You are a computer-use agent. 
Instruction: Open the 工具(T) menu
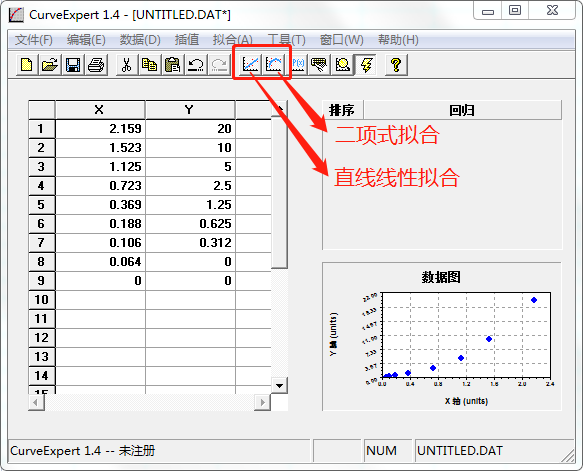pyautogui.click(x=286, y=39)
